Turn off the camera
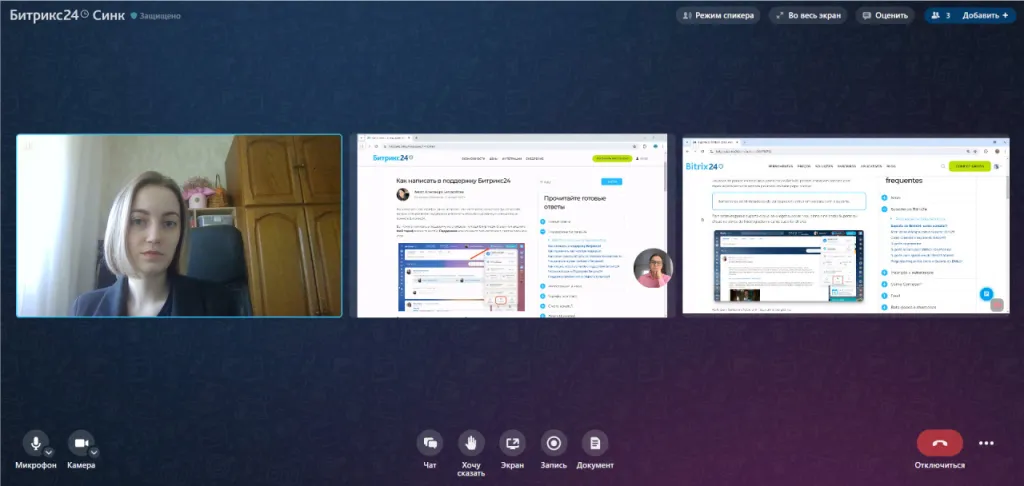 tap(81, 443)
